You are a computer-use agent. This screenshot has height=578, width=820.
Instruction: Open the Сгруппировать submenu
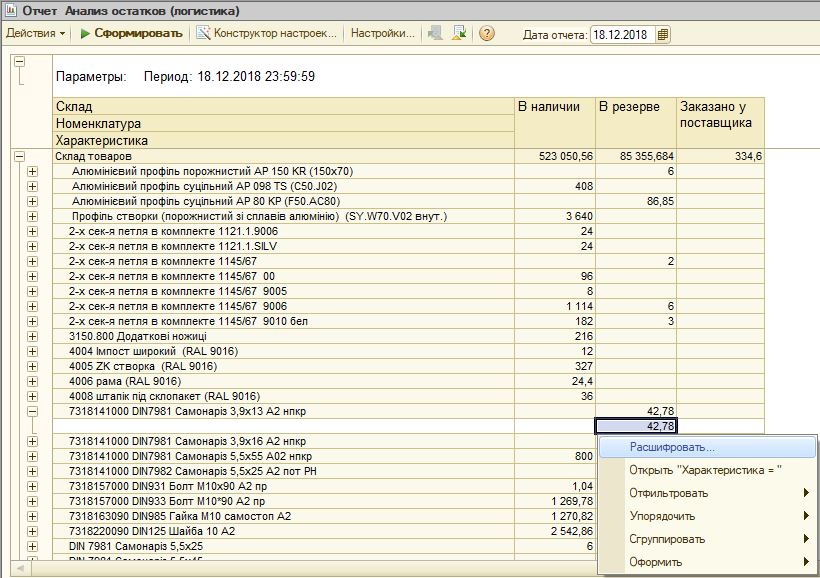click(667, 539)
